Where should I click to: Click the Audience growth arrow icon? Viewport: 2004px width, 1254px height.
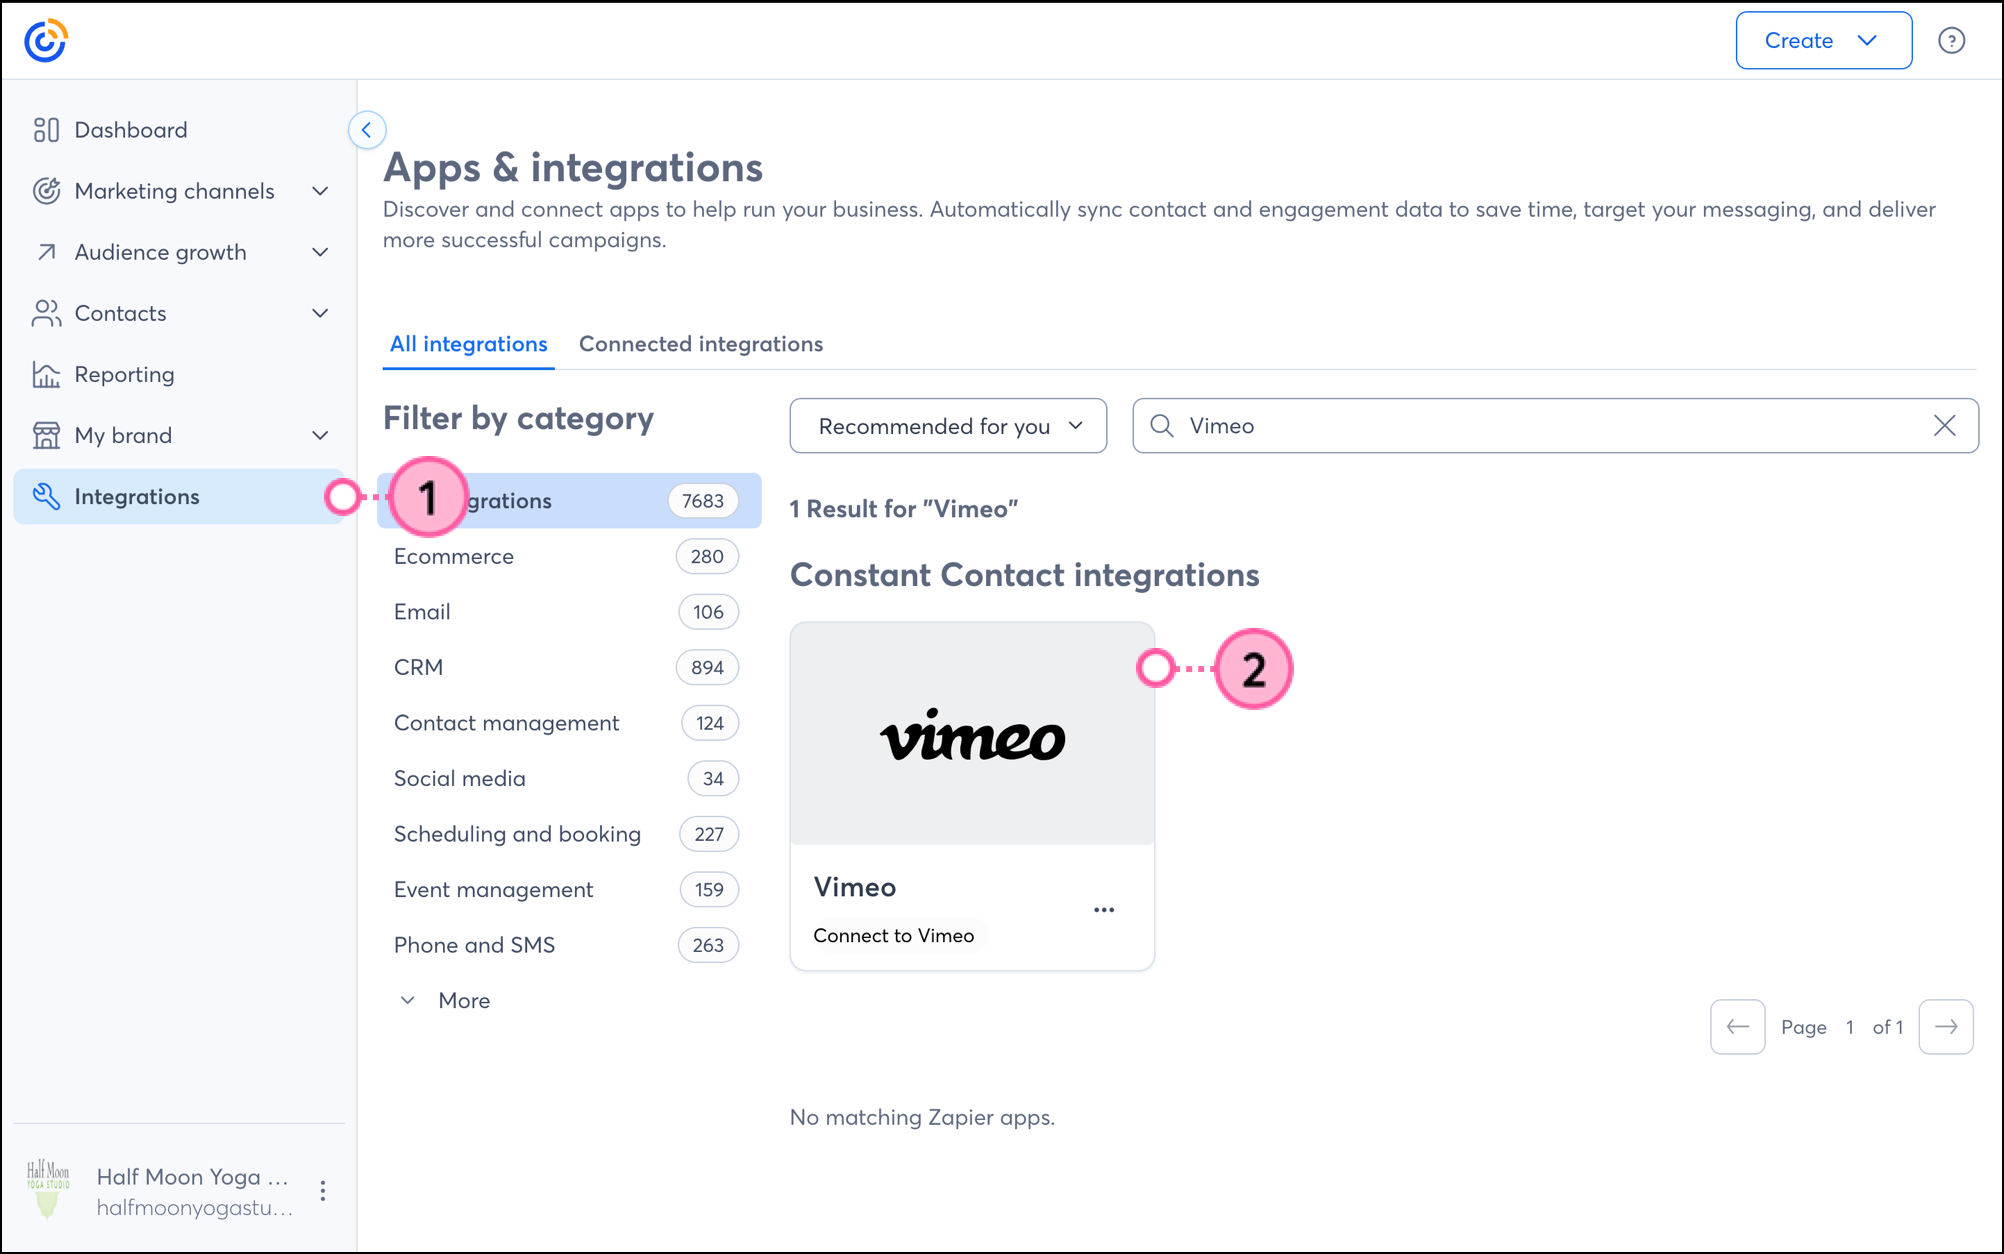click(46, 252)
